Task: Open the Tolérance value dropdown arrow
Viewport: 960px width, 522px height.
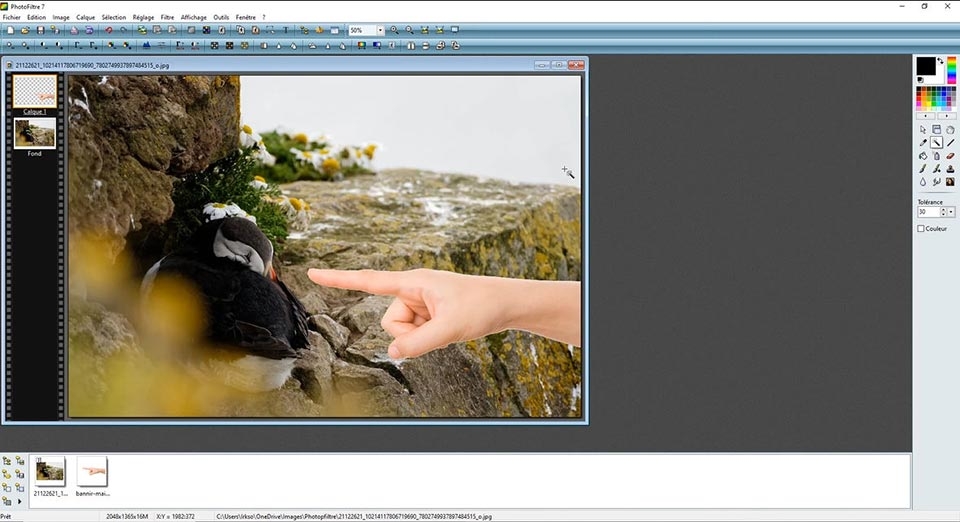Action: click(950, 212)
